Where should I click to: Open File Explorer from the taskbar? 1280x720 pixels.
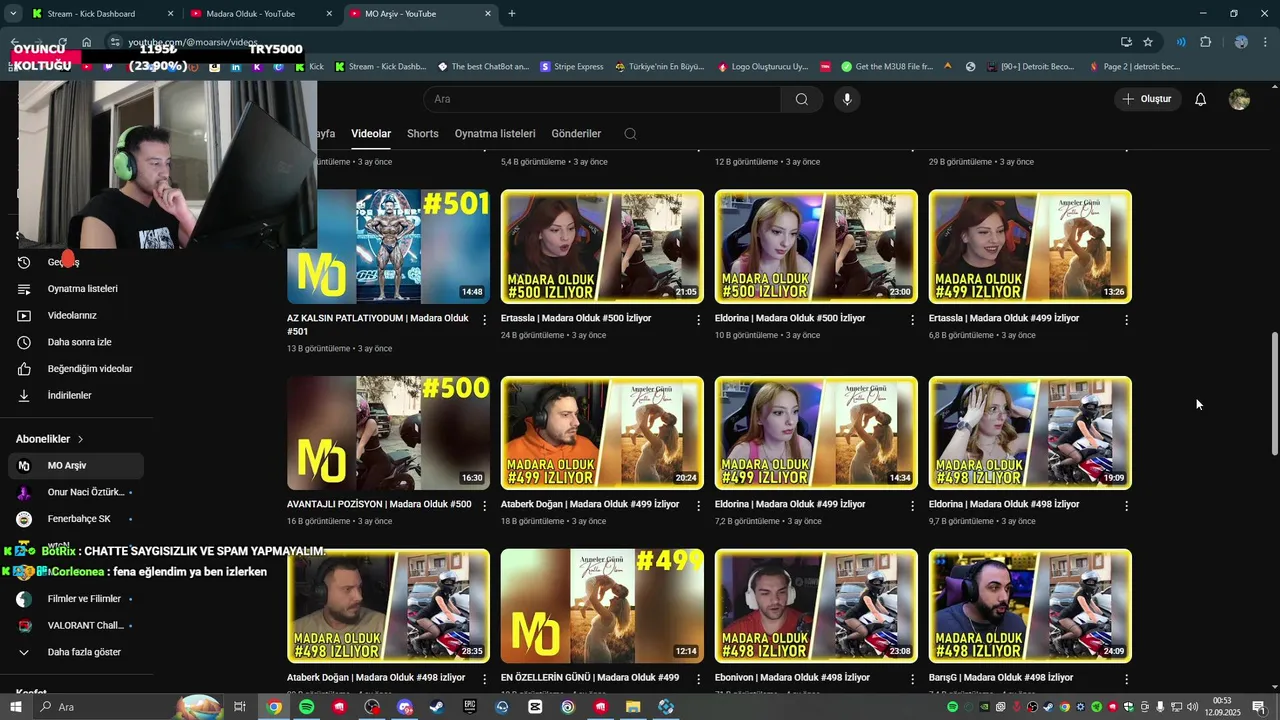(633, 707)
